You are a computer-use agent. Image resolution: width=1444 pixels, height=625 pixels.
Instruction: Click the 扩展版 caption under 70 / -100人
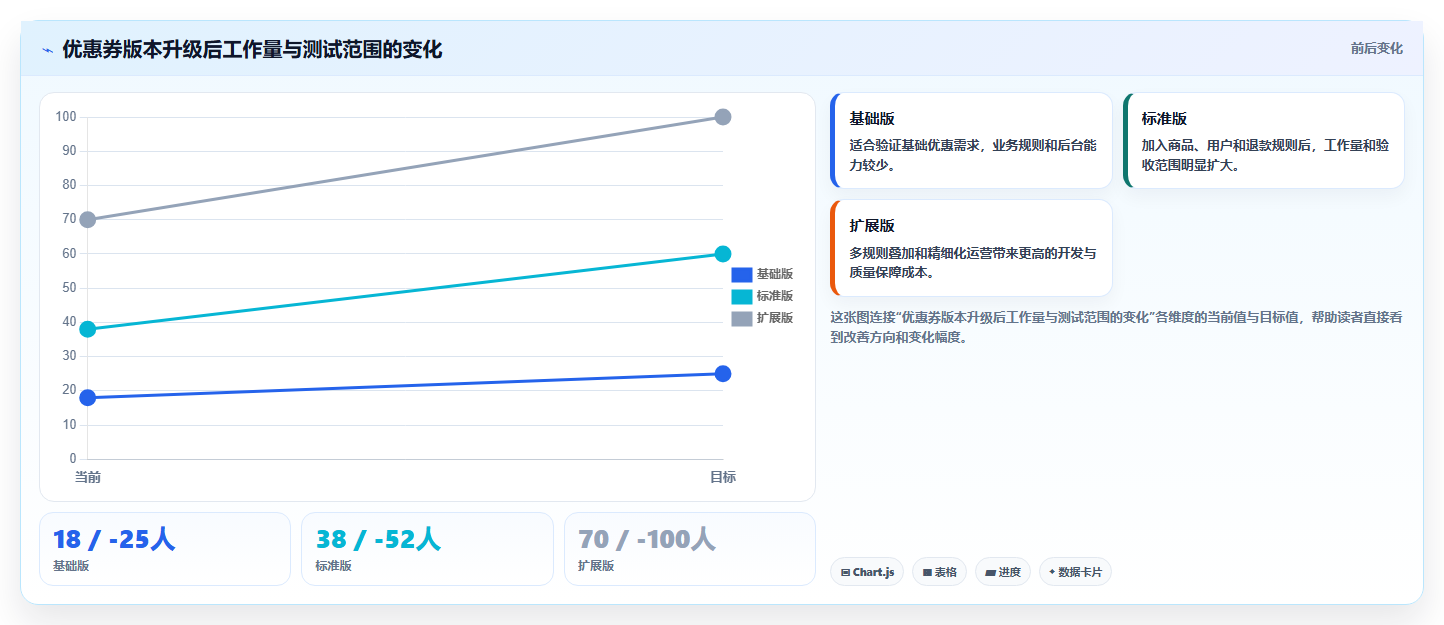tap(596, 566)
